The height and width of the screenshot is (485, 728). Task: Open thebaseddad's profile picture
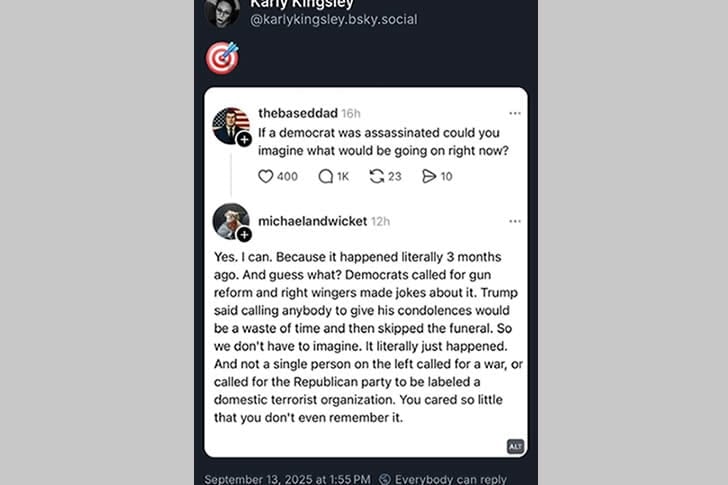[x=230, y=125]
